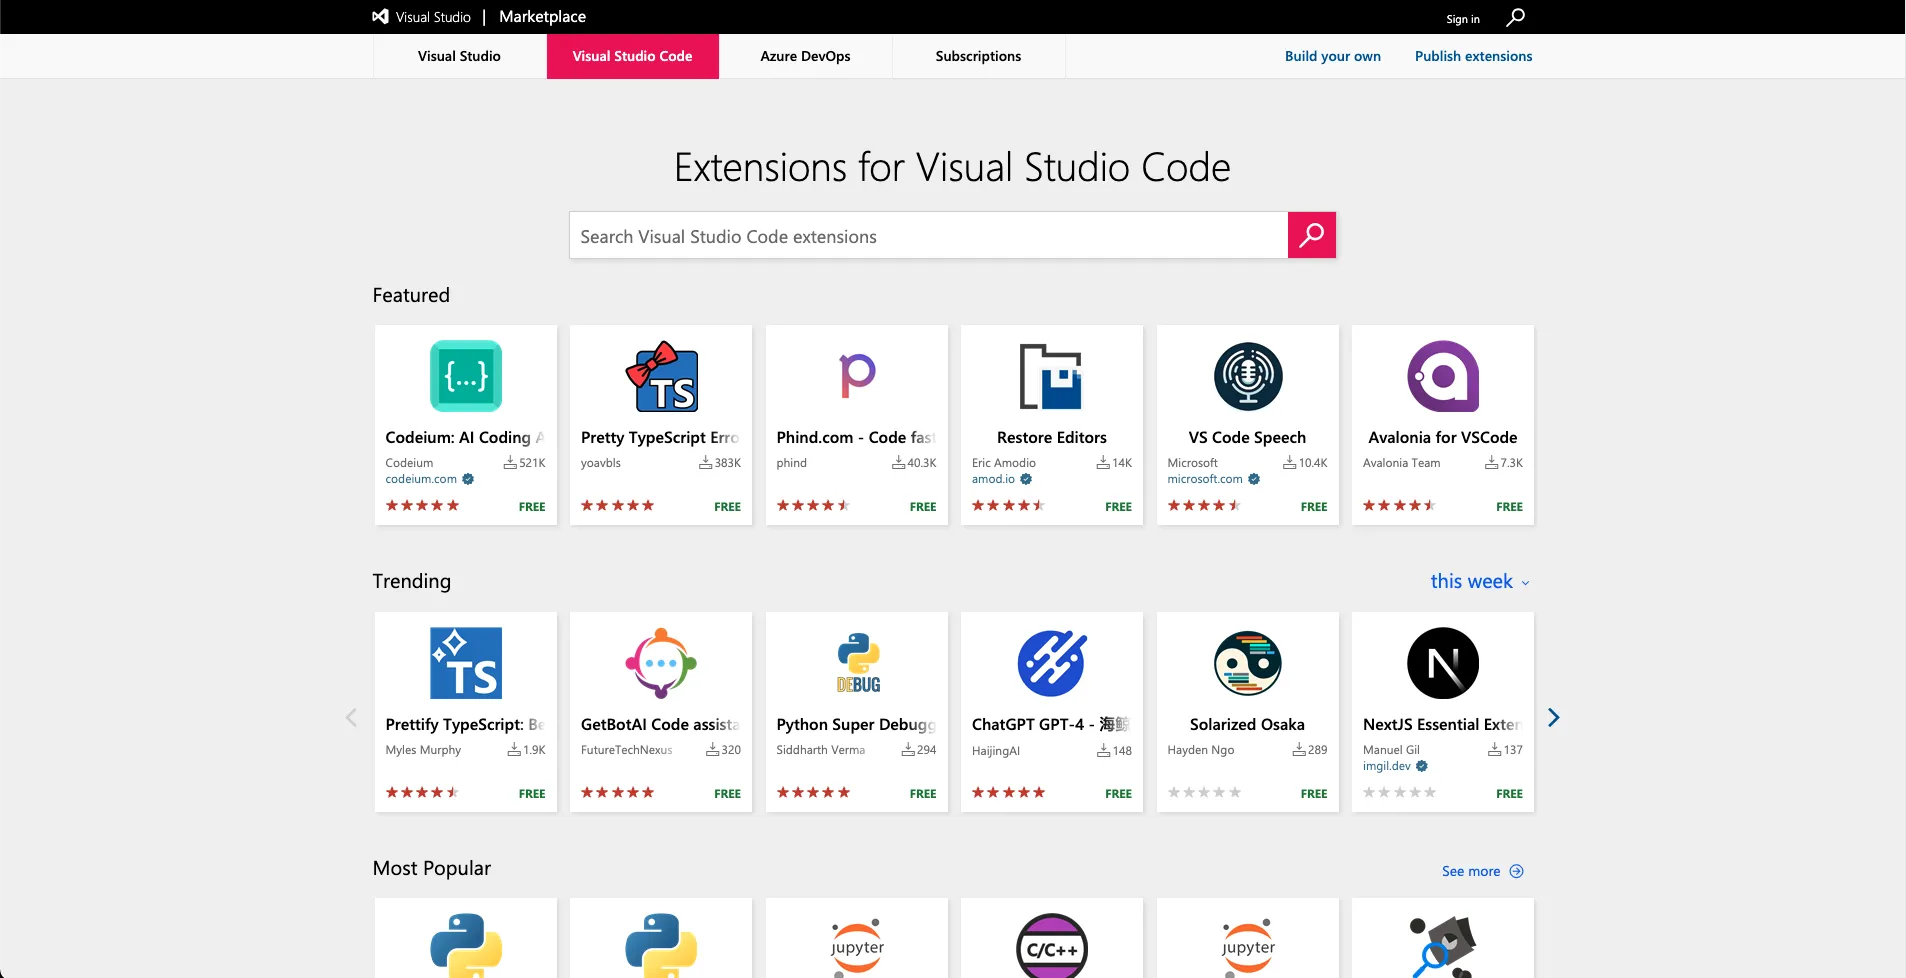1906x978 pixels.
Task: Open the amod.io publisher link
Action: 993,479
